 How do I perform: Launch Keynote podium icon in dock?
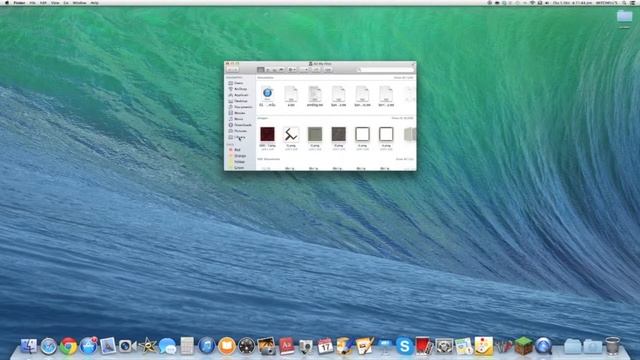tap(384, 347)
